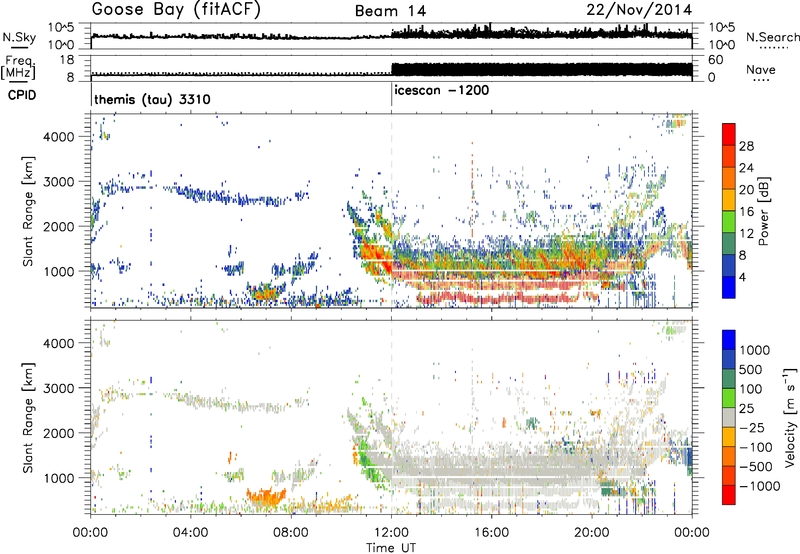Click the '20' Power colorbar label
The height and width of the screenshot is (554, 800).
pos(746,190)
